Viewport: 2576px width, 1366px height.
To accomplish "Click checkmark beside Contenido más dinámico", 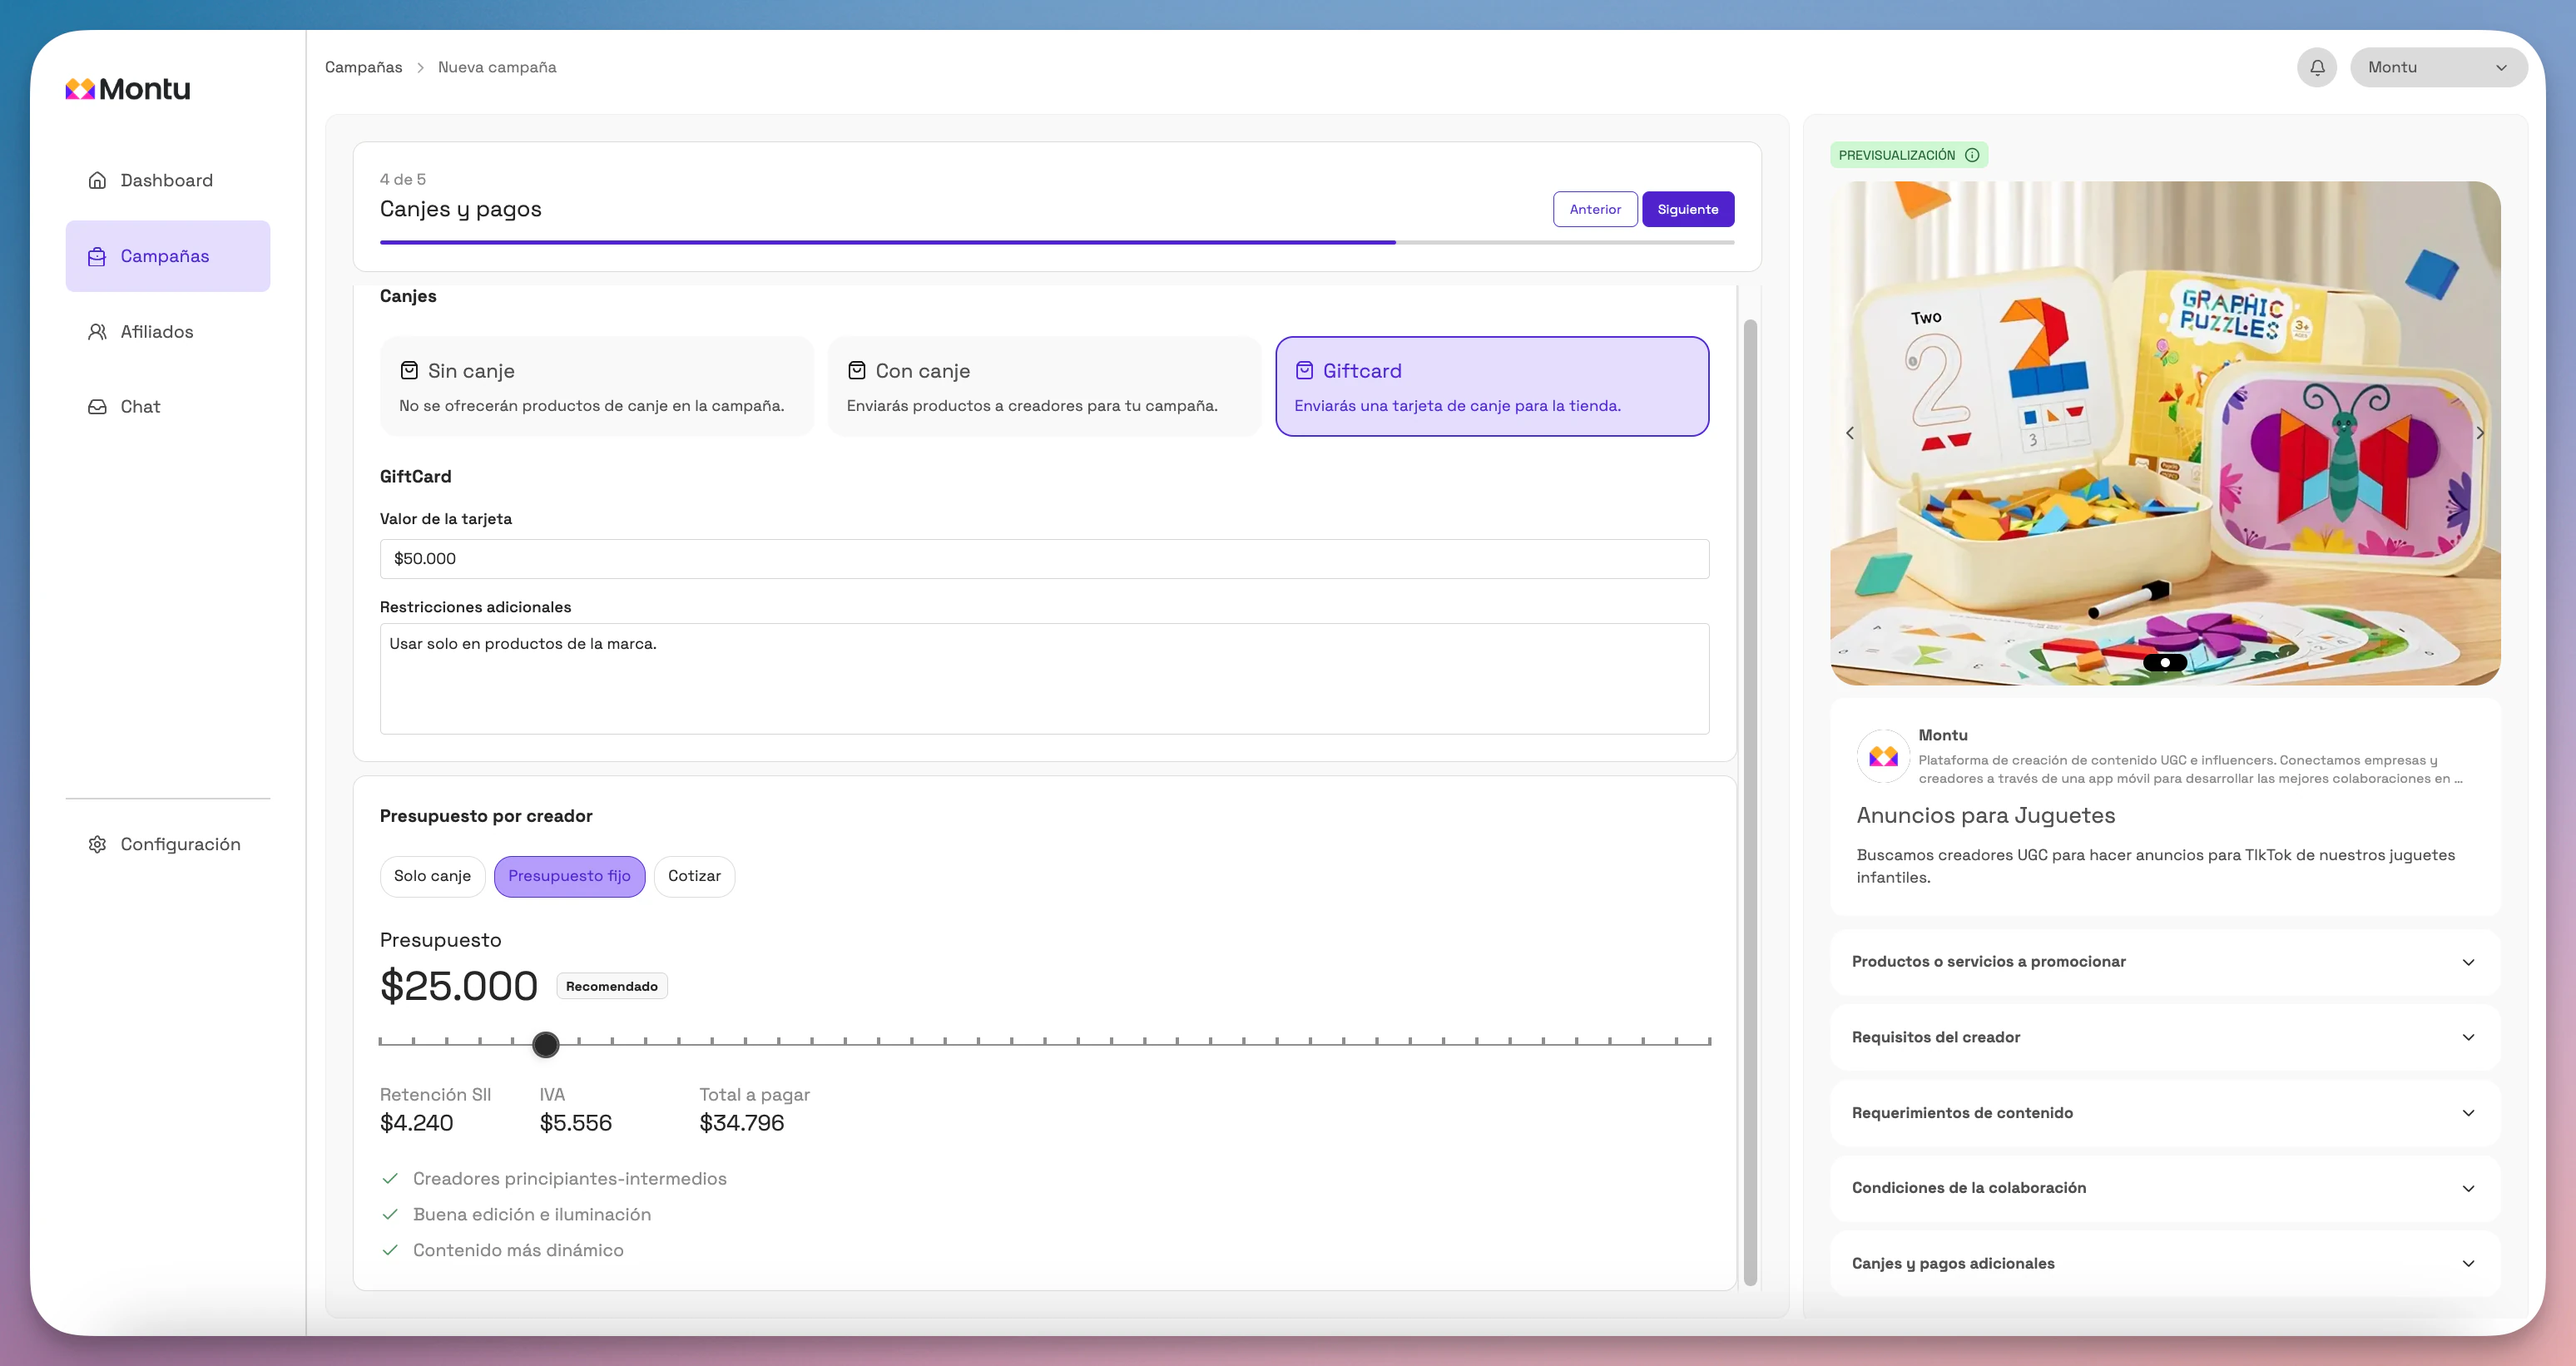I will click(x=390, y=1250).
